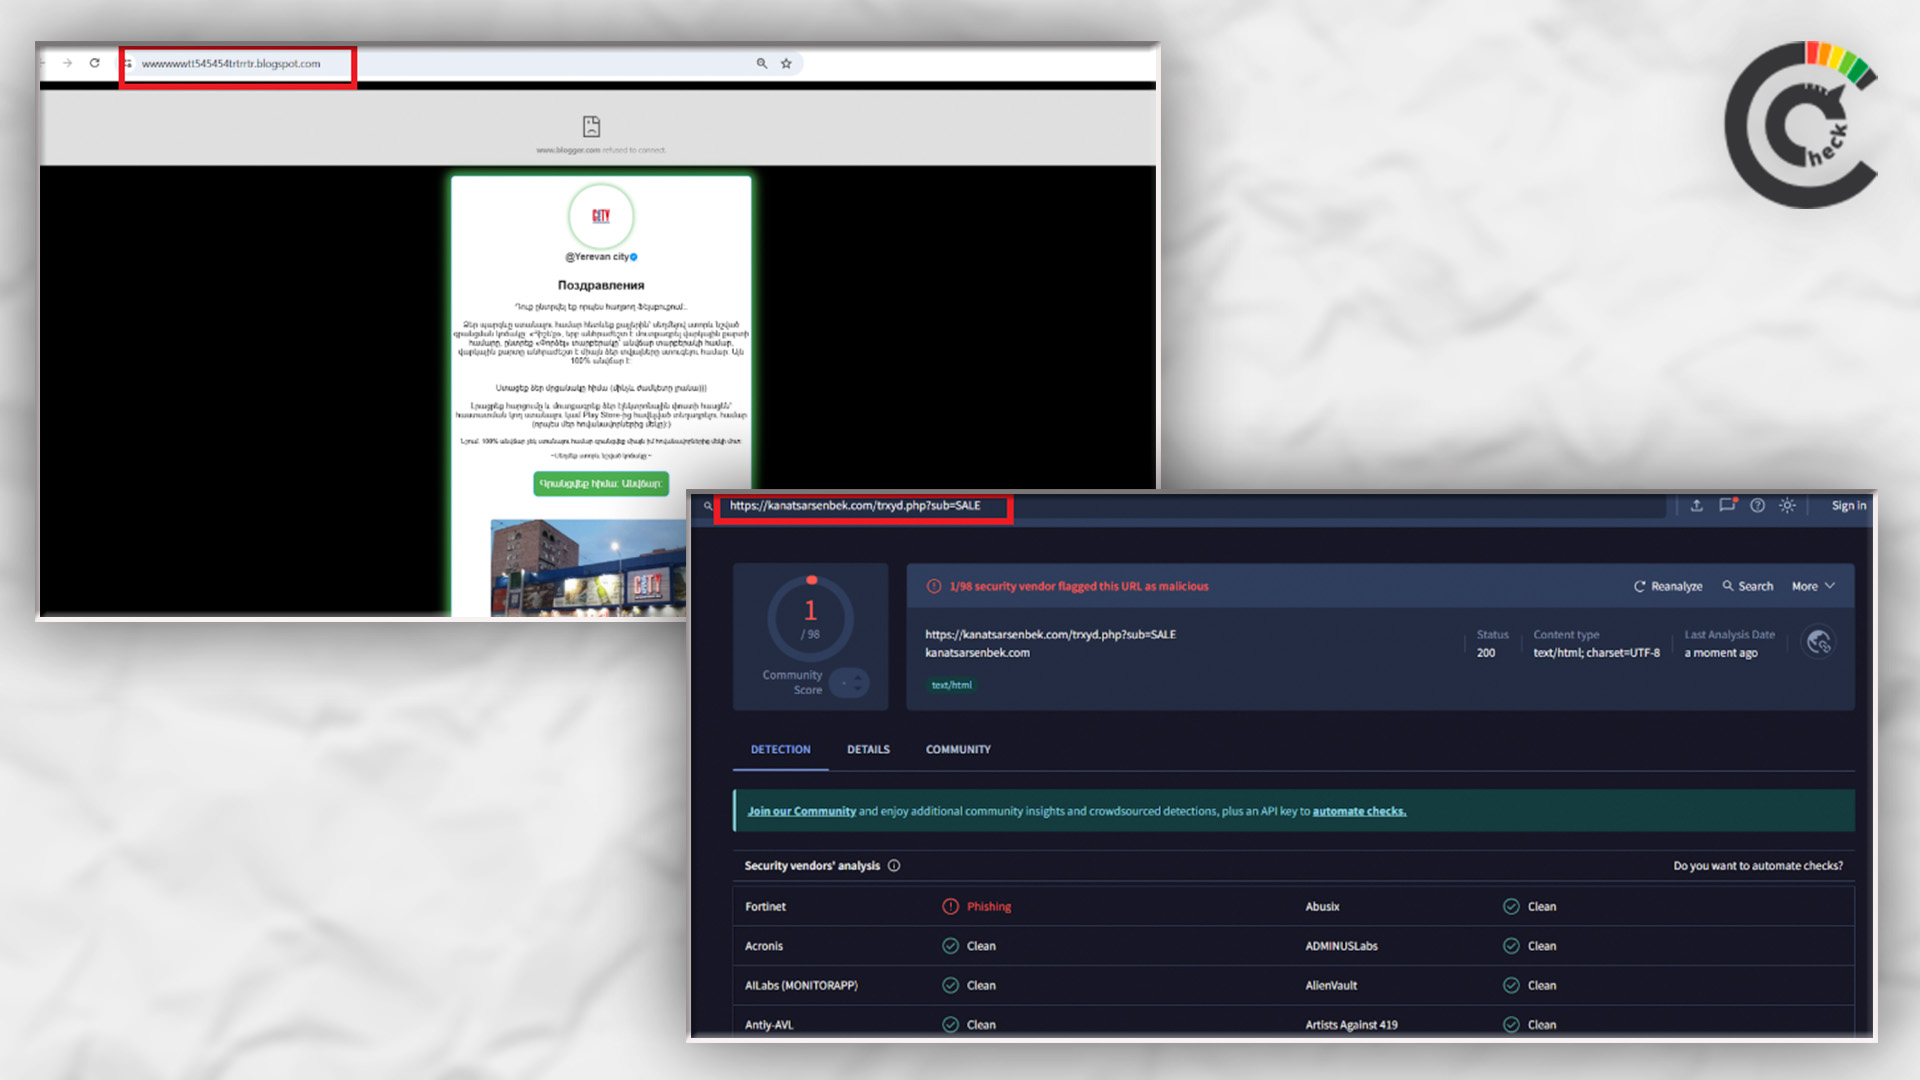Select the AILabs (MONITORAPP) vendor name
This screenshot has width=1920, height=1080.
coord(801,986)
